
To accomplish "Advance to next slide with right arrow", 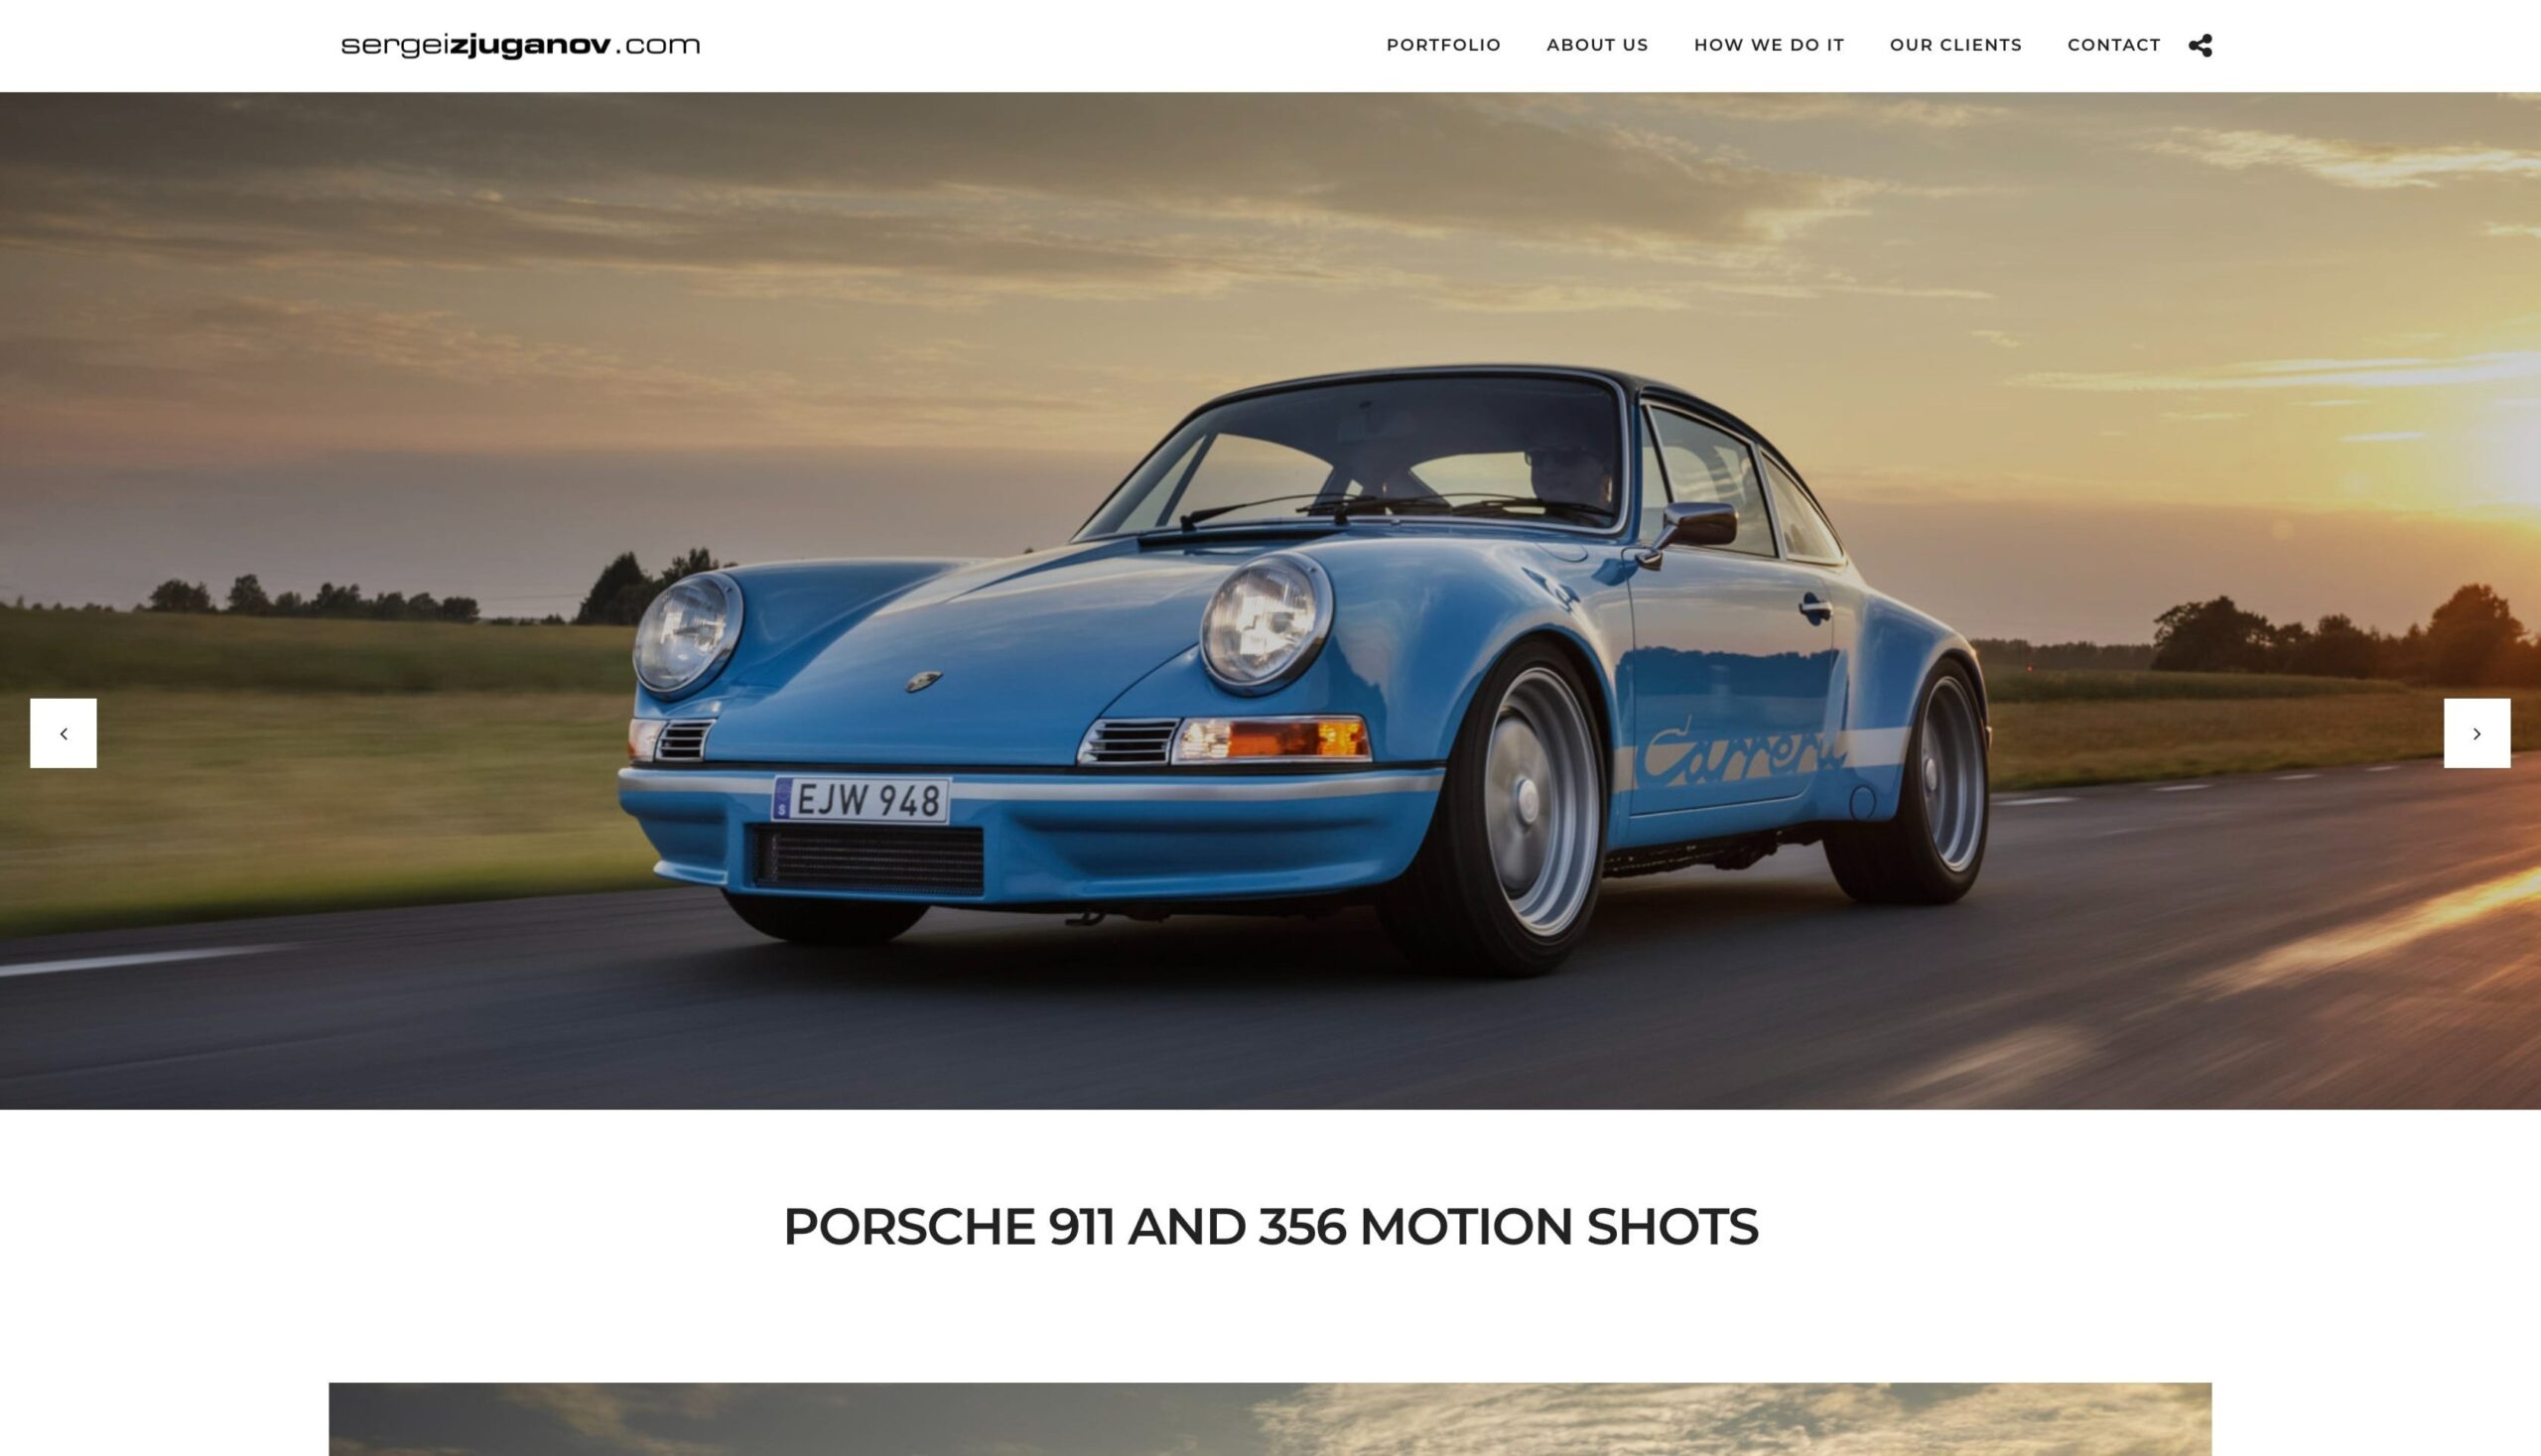I will tap(2477, 733).
